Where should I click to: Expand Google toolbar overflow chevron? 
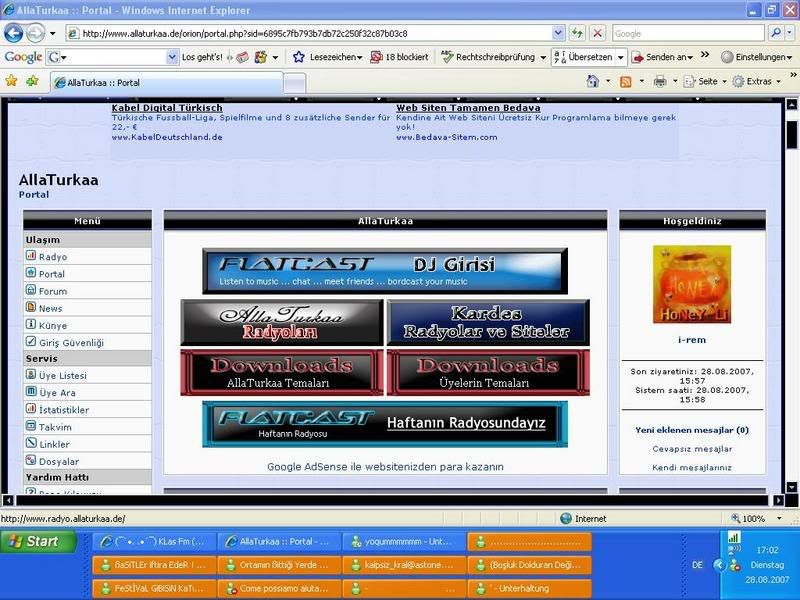[x=705, y=55]
